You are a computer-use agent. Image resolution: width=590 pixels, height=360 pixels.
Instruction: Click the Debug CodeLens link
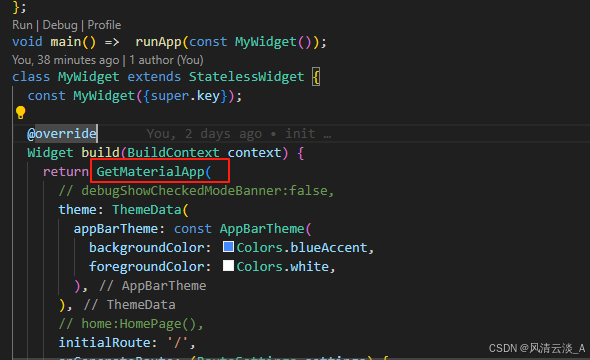tap(60, 25)
